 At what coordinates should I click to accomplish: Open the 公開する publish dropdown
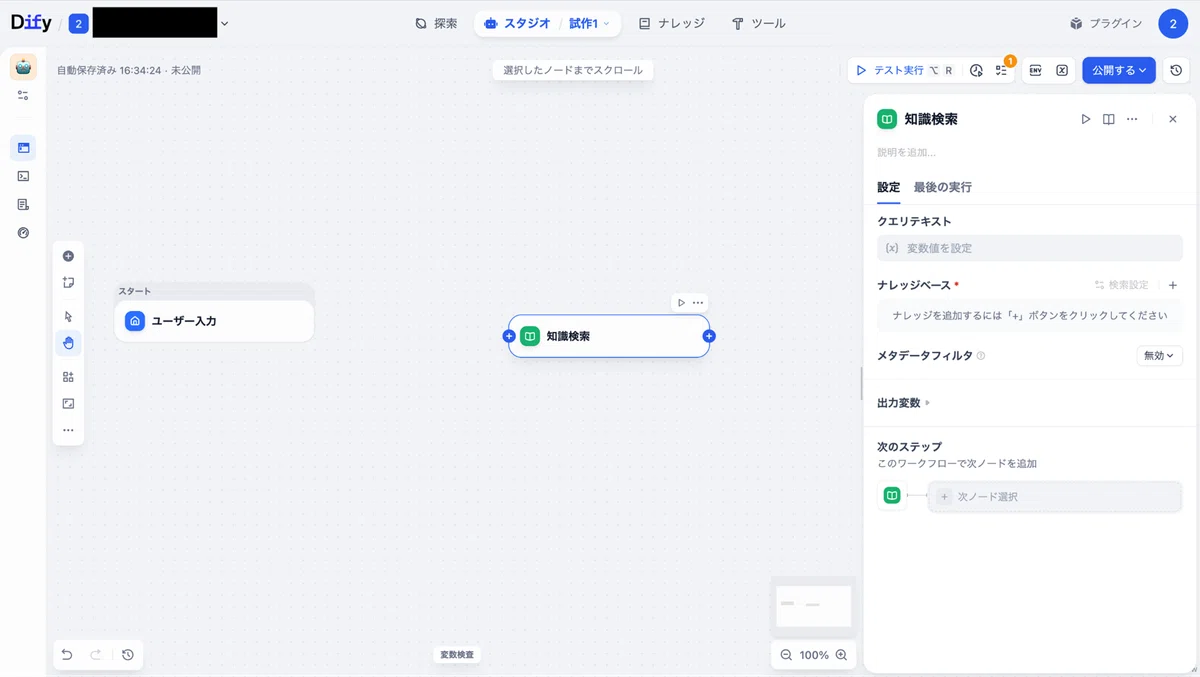point(1119,71)
